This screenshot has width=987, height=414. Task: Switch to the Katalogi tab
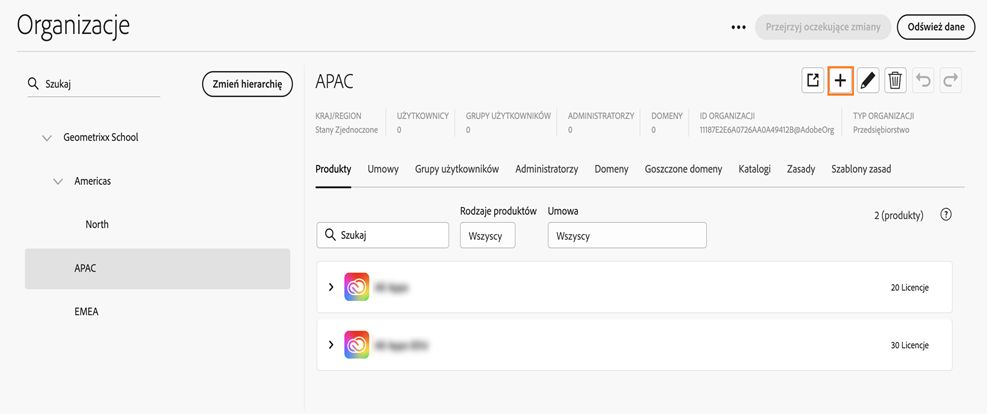coord(755,169)
